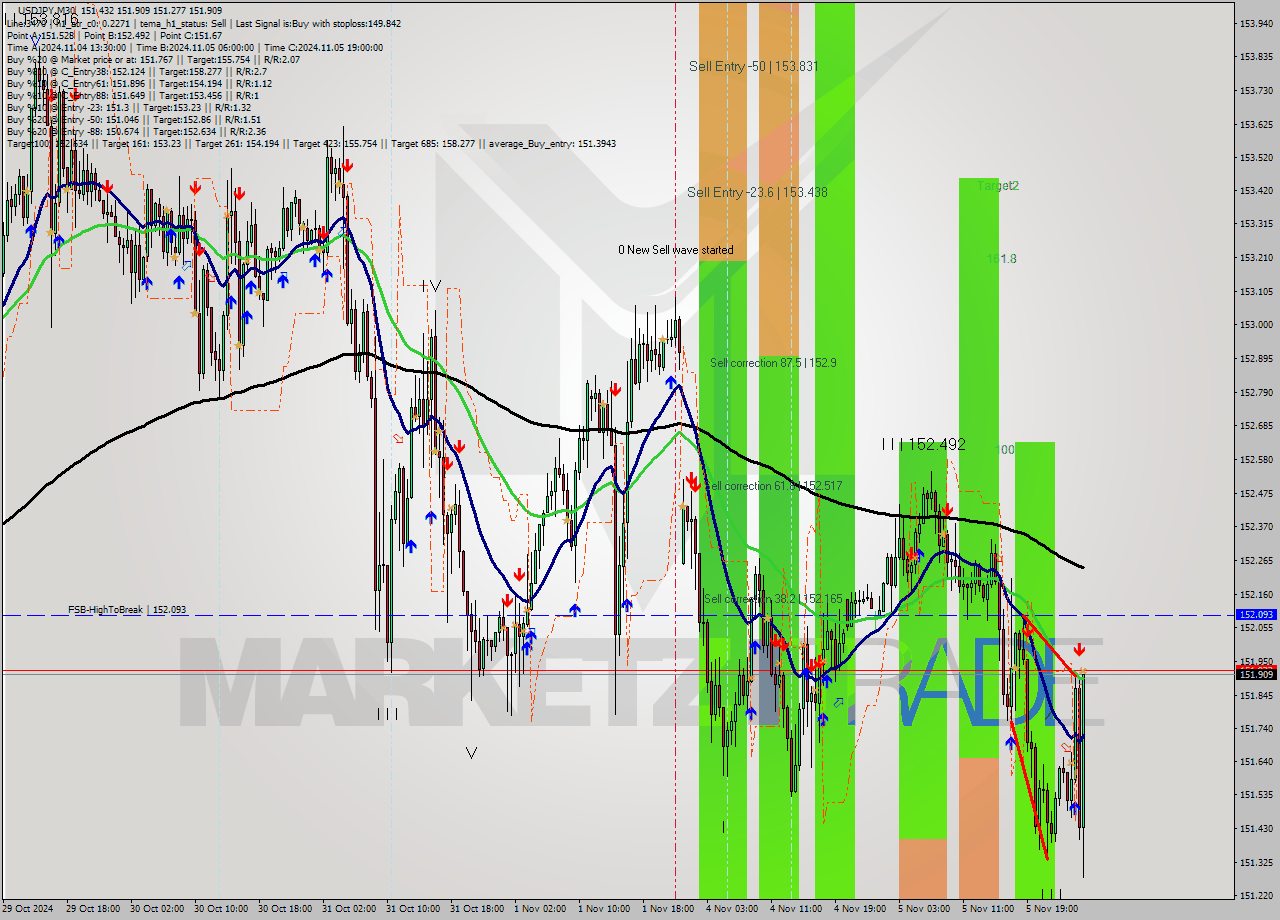Click the 151.535 price axis value

pos(1256,795)
